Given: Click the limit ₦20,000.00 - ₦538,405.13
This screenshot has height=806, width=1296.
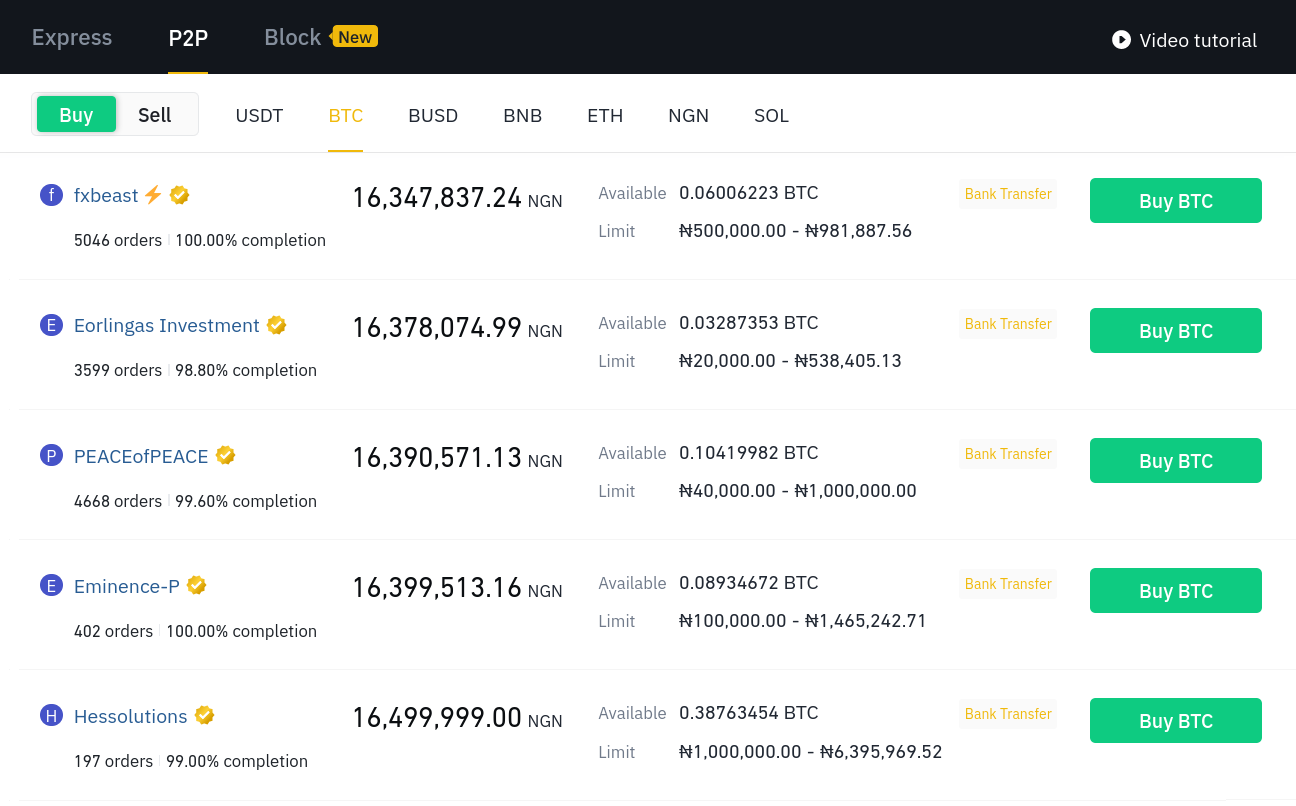Looking at the screenshot, I should point(791,361).
